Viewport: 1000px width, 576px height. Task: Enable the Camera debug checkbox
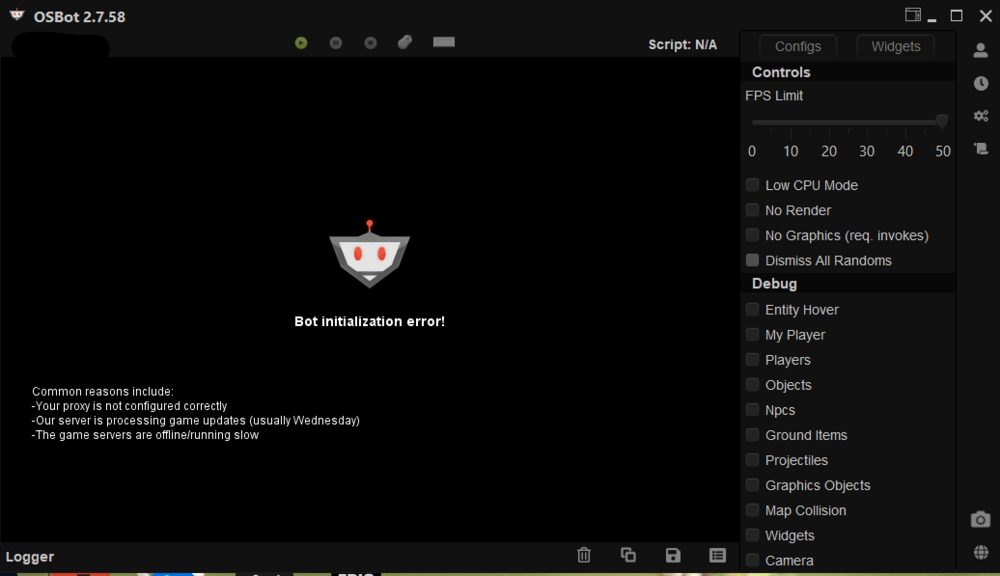tap(753, 560)
